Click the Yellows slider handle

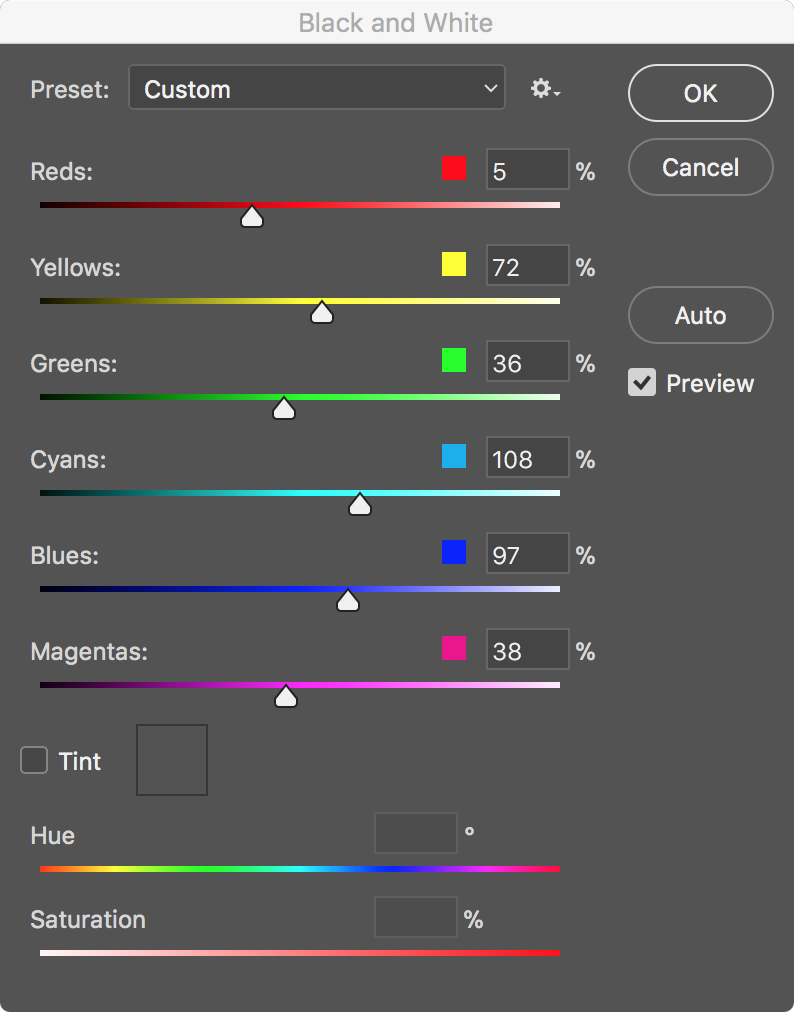pyautogui.click(x=321, y=313)
